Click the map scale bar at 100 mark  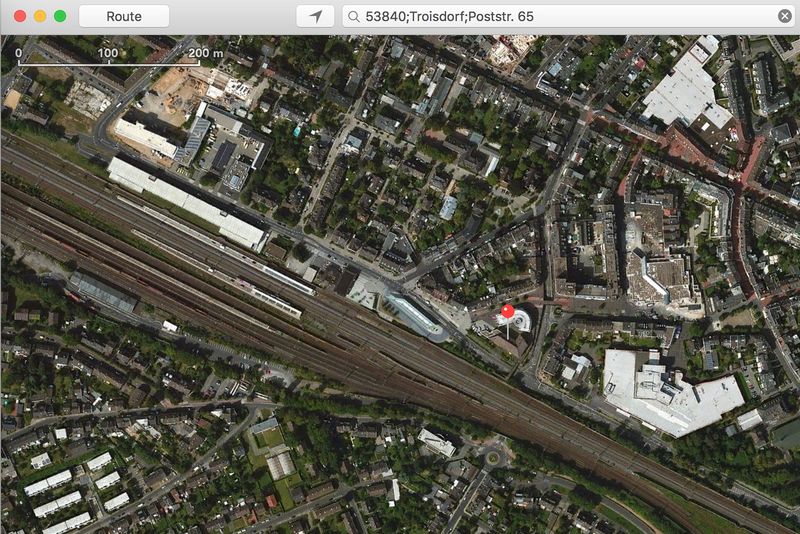[x=108, y=64]
